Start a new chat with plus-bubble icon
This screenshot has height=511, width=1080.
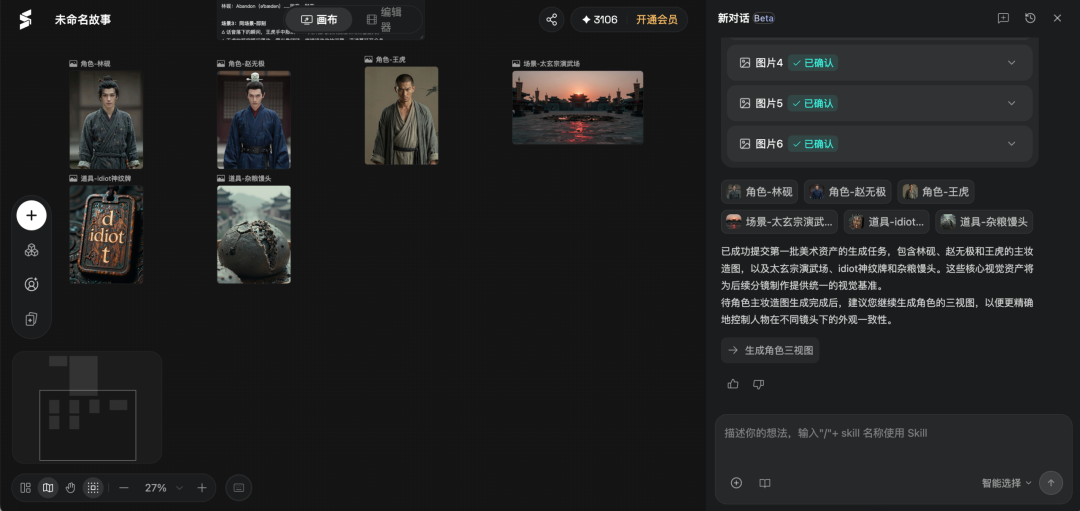1004,19
